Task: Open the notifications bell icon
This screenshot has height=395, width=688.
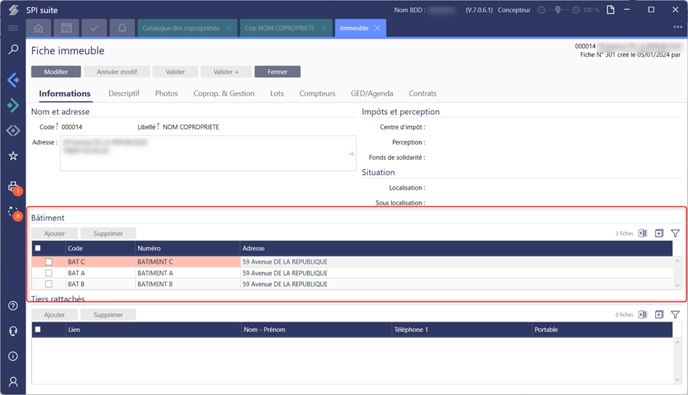Action: click(x=122, y=28)
